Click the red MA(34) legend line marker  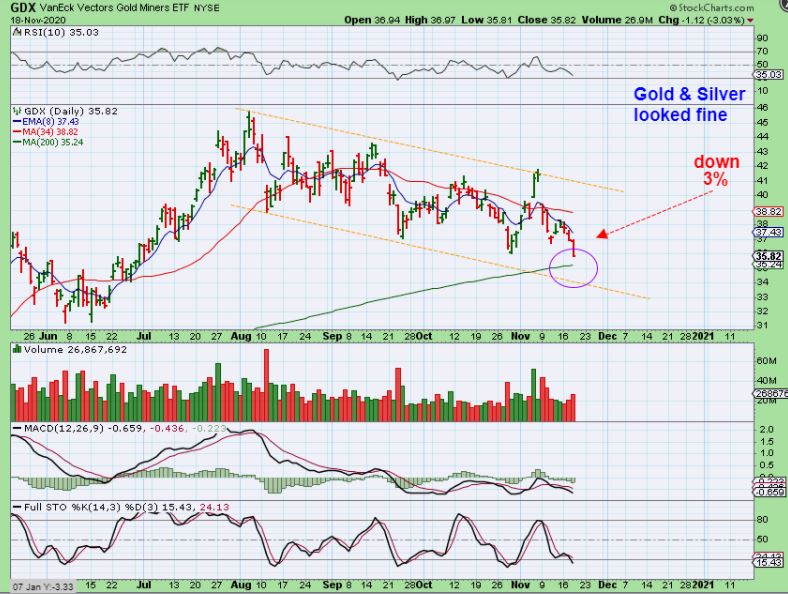point(17,132)
